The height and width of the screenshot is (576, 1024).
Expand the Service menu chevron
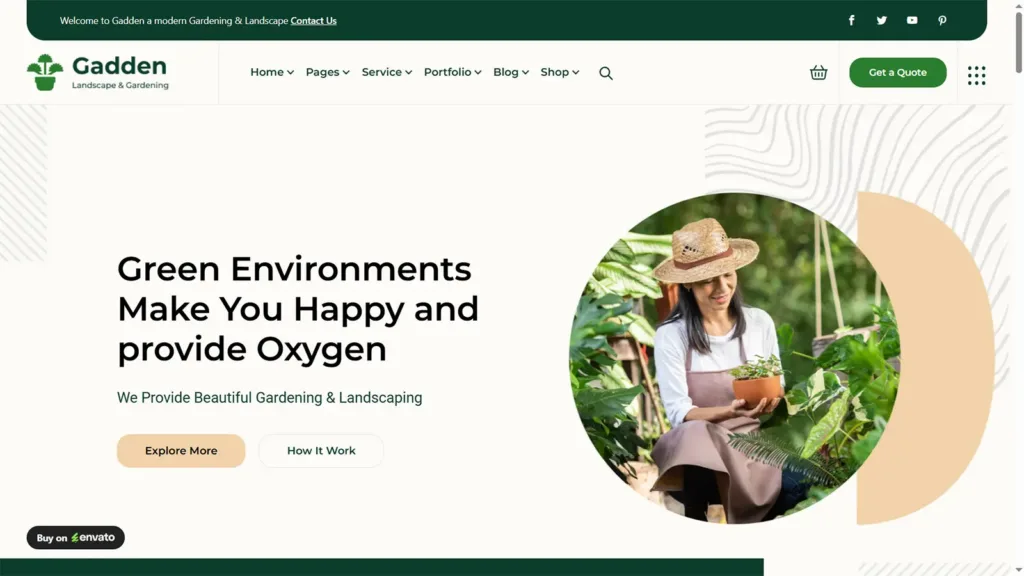coord(408,72)
